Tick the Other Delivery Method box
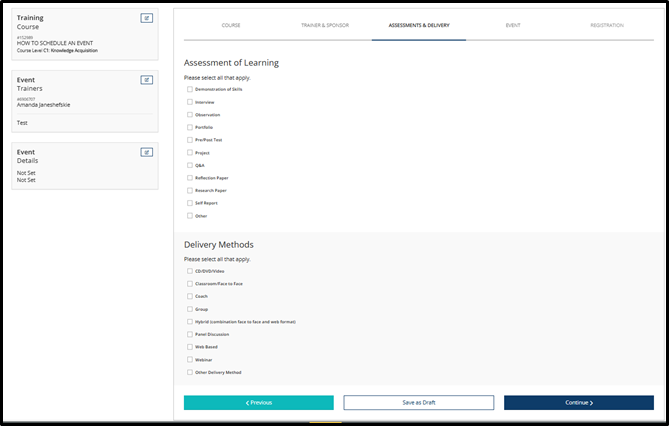 coord(190,372)
